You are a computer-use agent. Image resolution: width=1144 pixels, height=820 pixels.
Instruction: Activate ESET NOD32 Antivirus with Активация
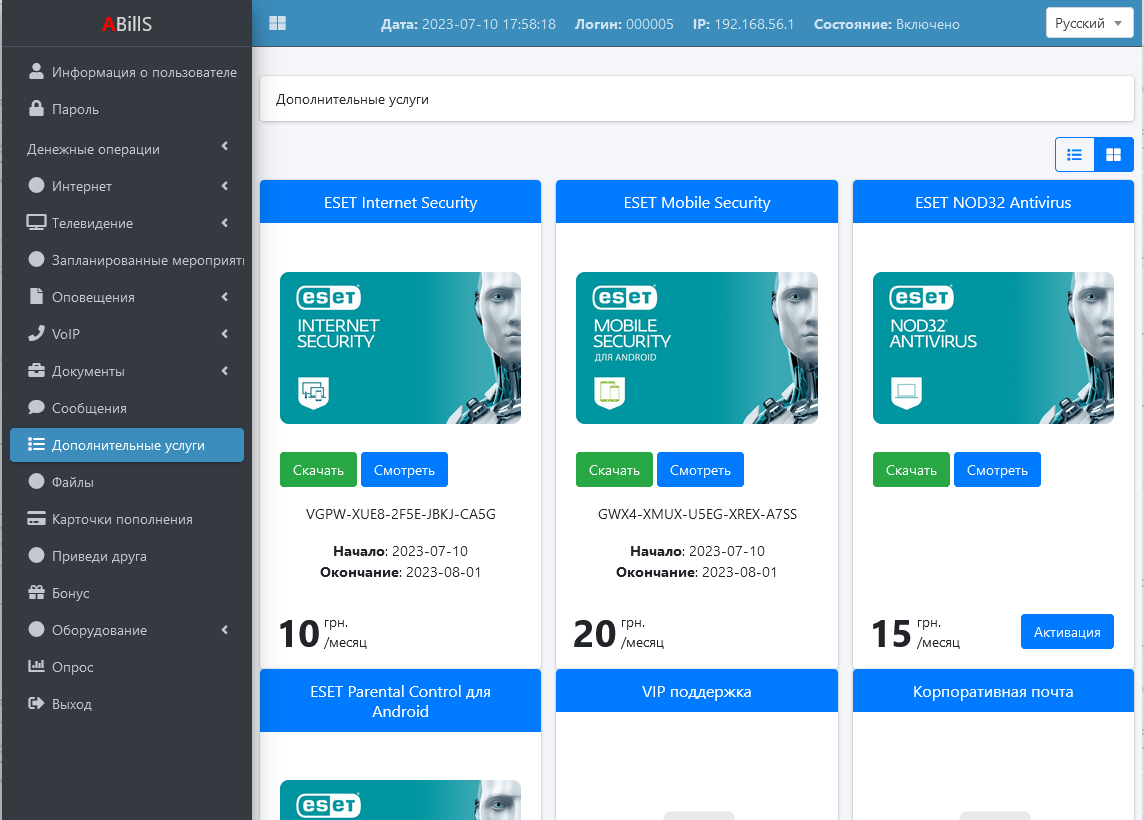[1067, 632]
